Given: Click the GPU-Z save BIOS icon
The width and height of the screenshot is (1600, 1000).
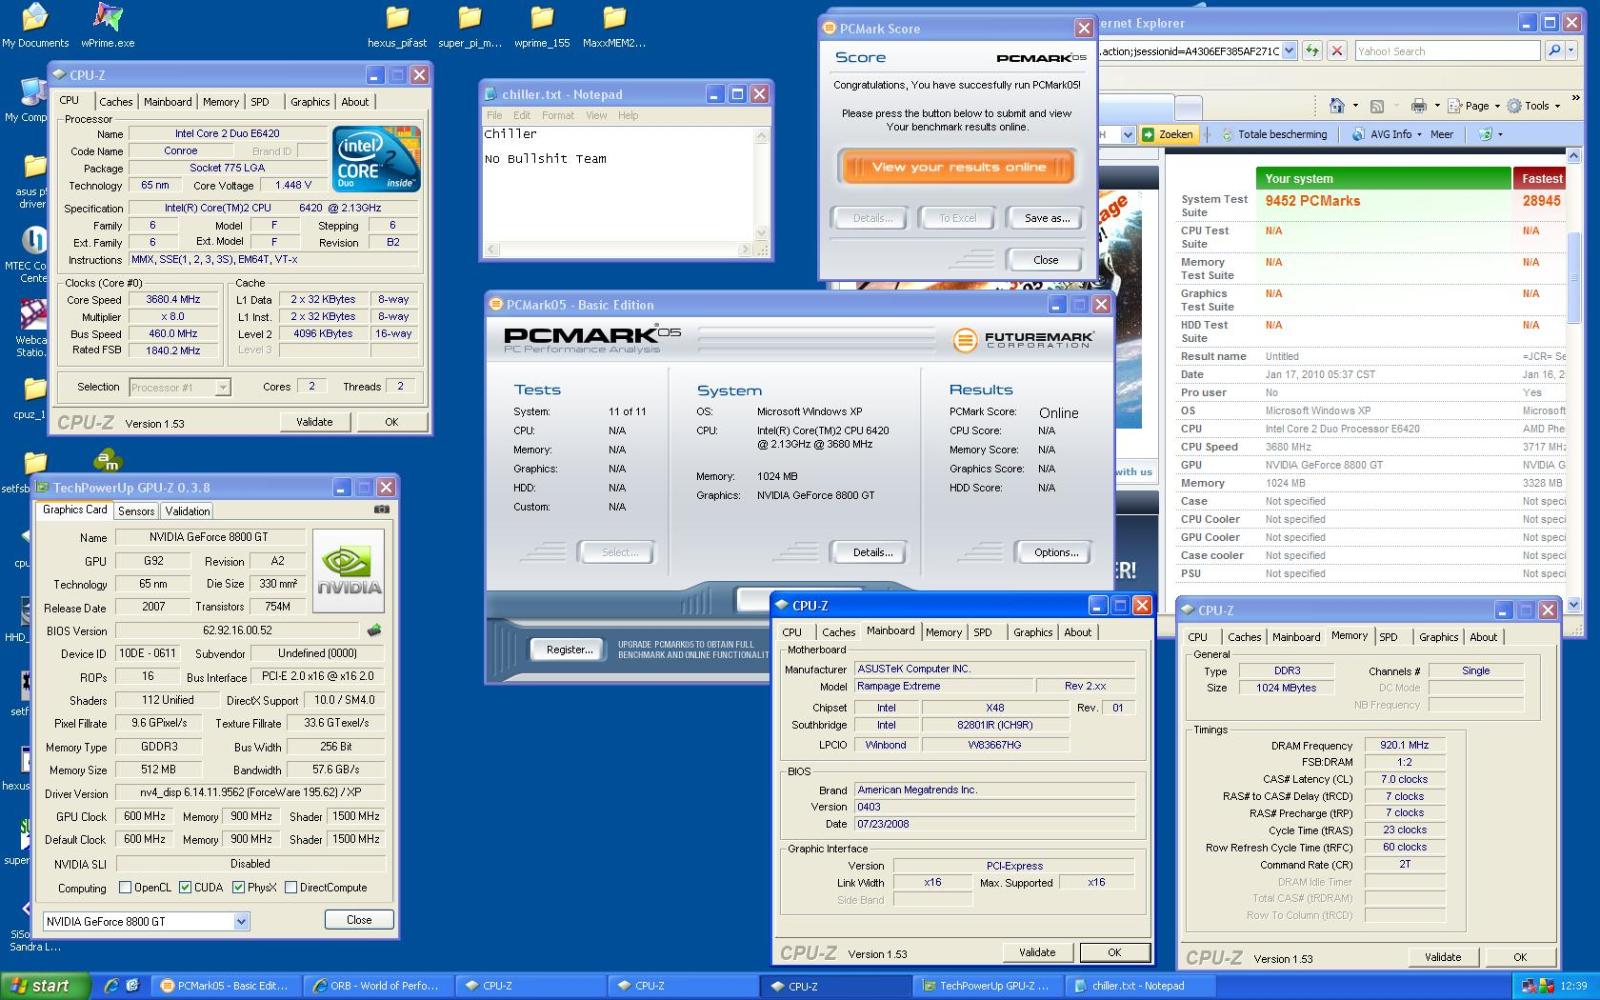Looking at the screenshot, I should (374, 630).
